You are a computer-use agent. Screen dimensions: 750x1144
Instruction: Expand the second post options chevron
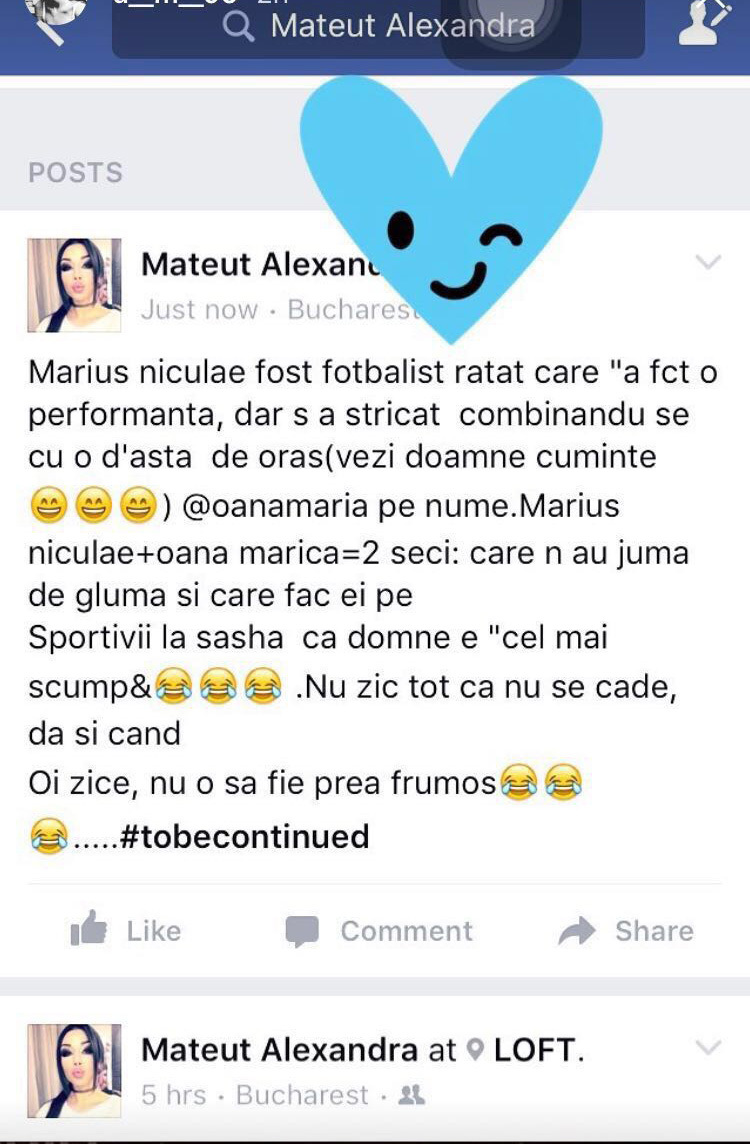tap(708, 1047)
